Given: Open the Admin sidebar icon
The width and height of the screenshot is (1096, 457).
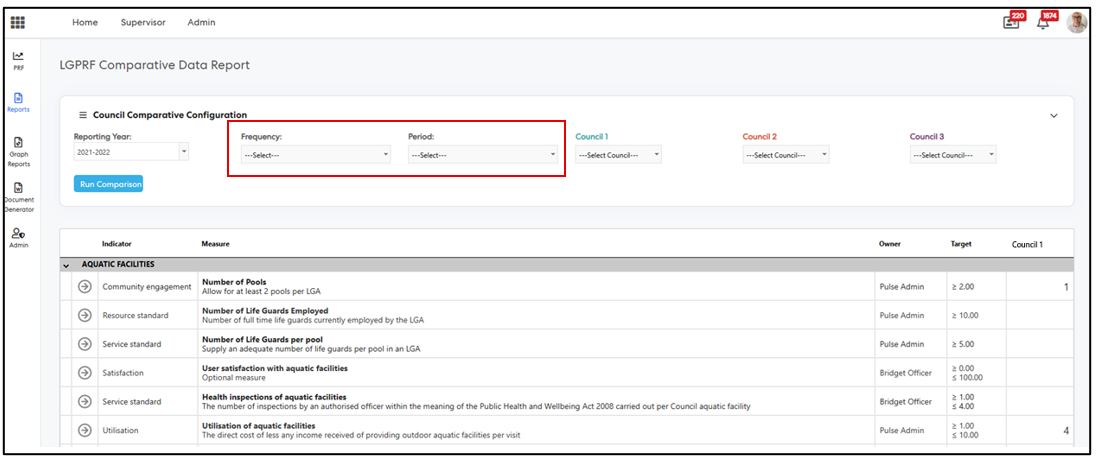Looking at the screenshot, I should 18,237.
